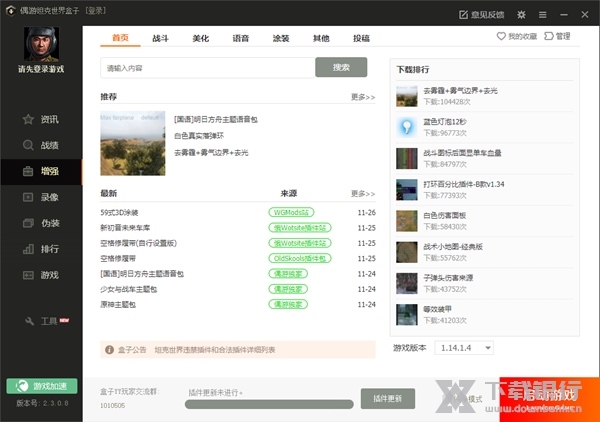Open recommended 去雾霾+雾气边界+去光 text
This screenshot has width=600, height=422.
point(211,153)
